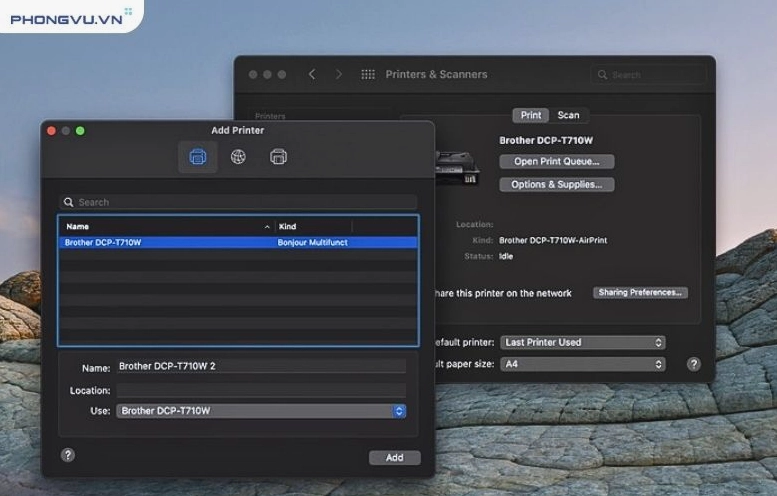Screen dimensions: 777x496
Task: Click the printer Name text field
Action: click(x=261, y=367)
